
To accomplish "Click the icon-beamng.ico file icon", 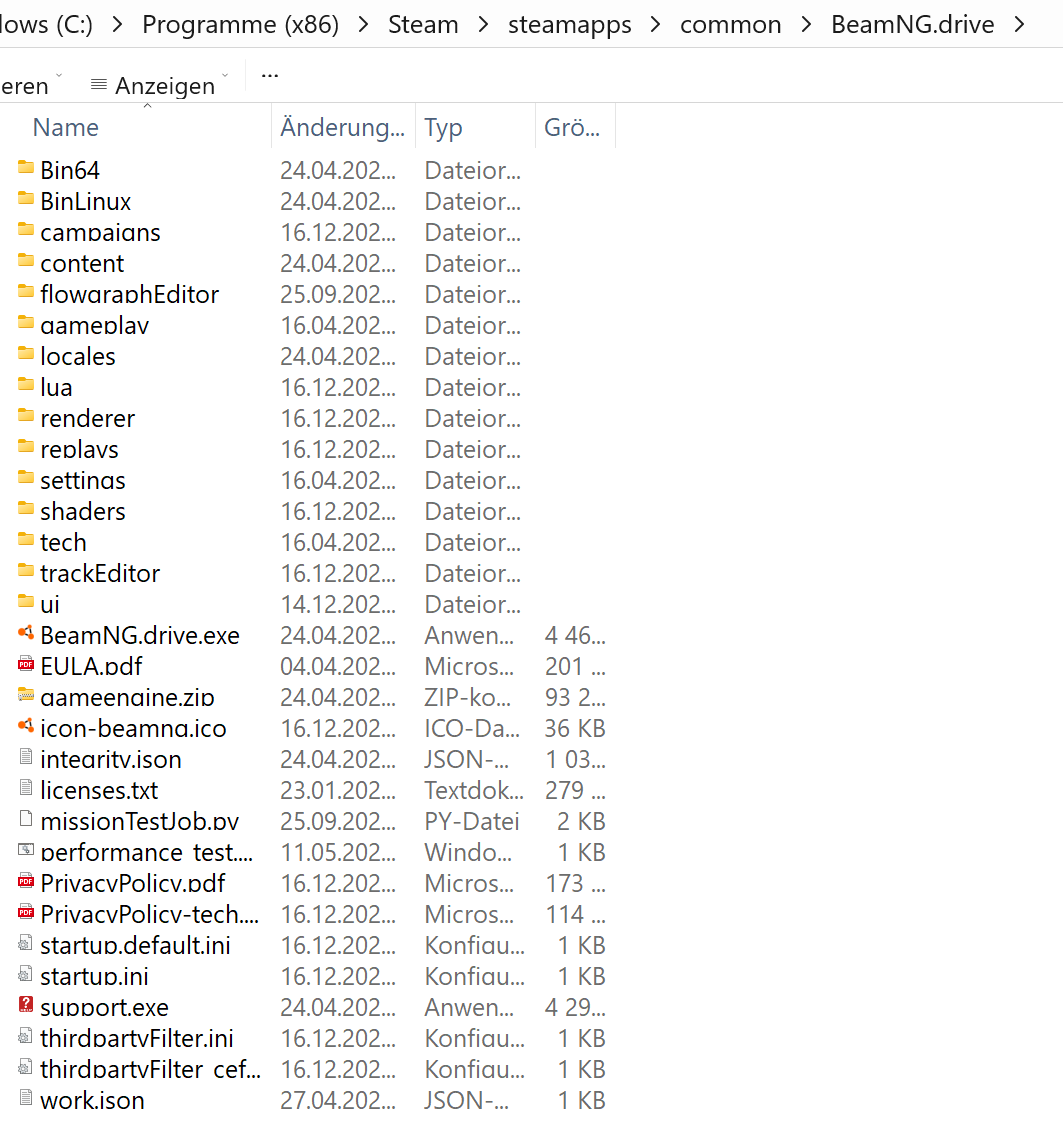I will pyautogui.click(x=26, y=725).
